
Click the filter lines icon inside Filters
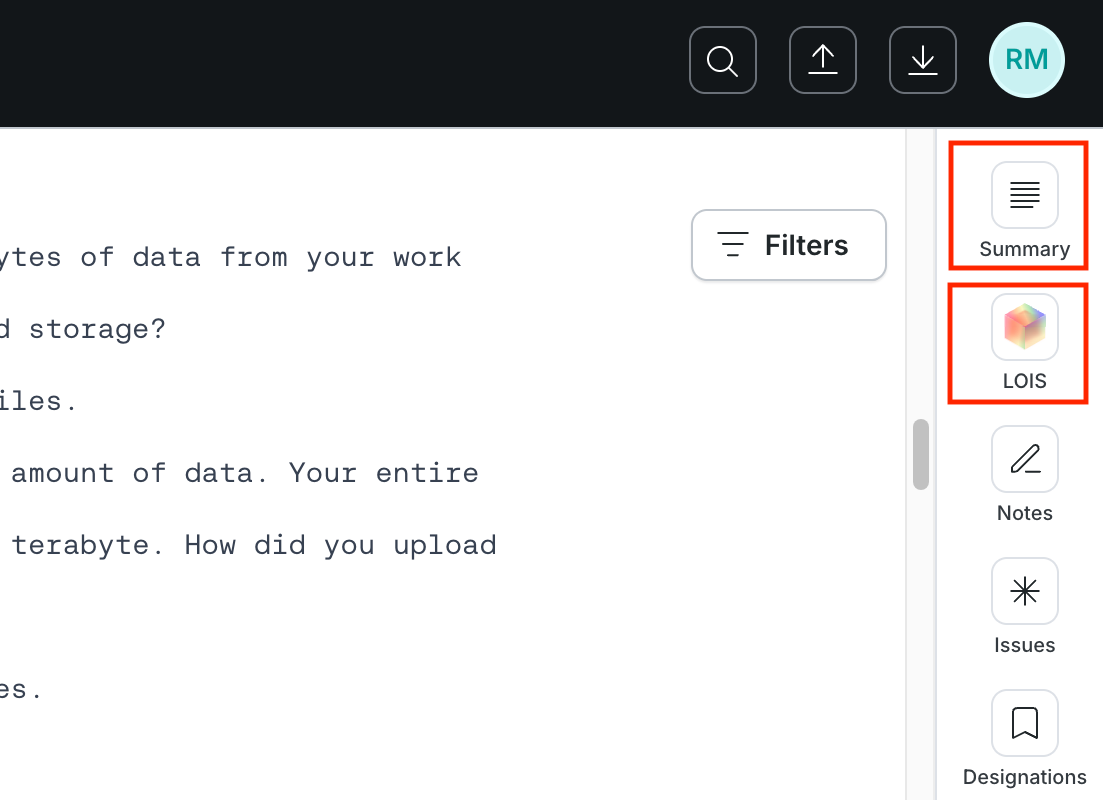coord(732,245)
